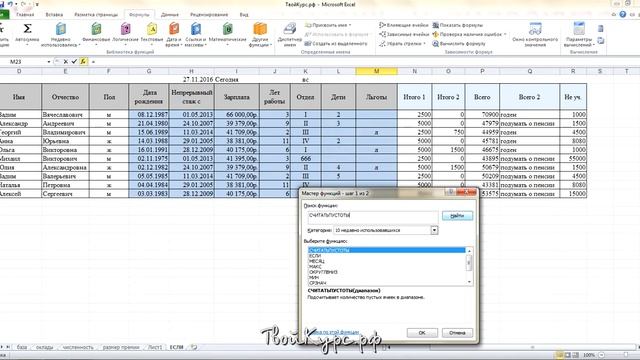Click the fx insert function icon

[x=83, y=62]
